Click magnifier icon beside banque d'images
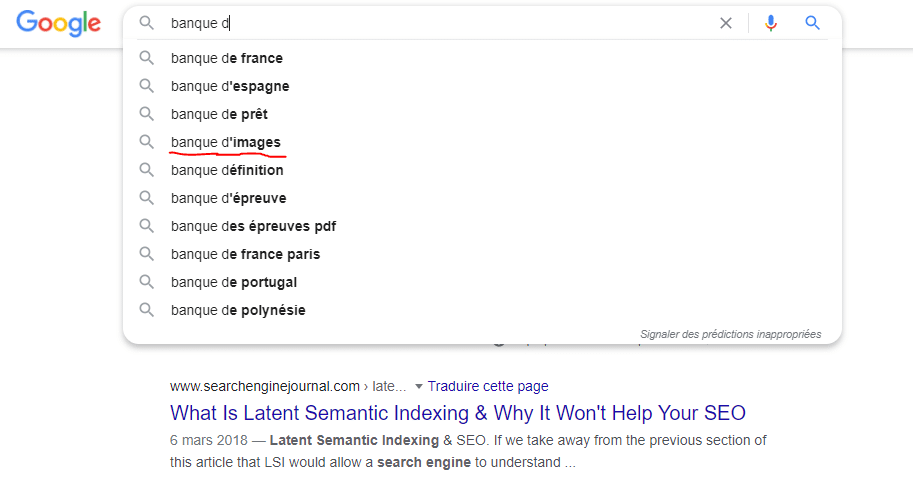The image size is (913, 479). pyautogui.click(x=147, y=141)
